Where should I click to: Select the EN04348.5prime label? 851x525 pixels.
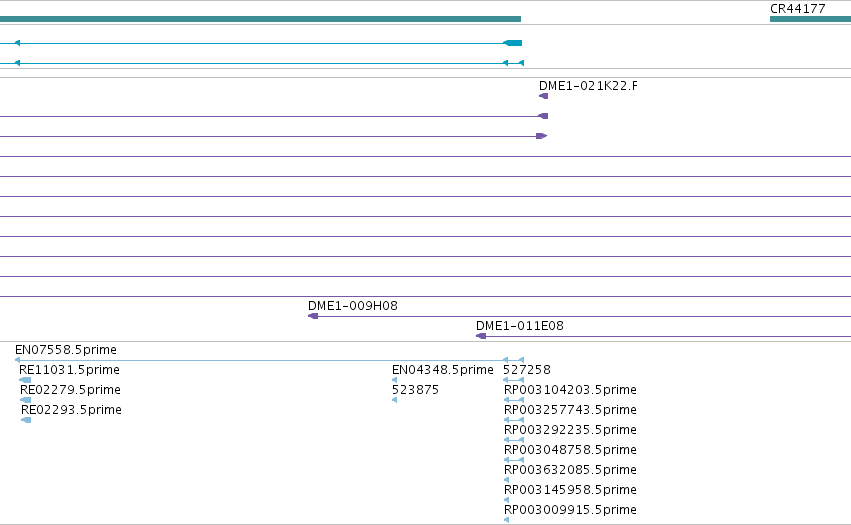[x=443, y=370]
